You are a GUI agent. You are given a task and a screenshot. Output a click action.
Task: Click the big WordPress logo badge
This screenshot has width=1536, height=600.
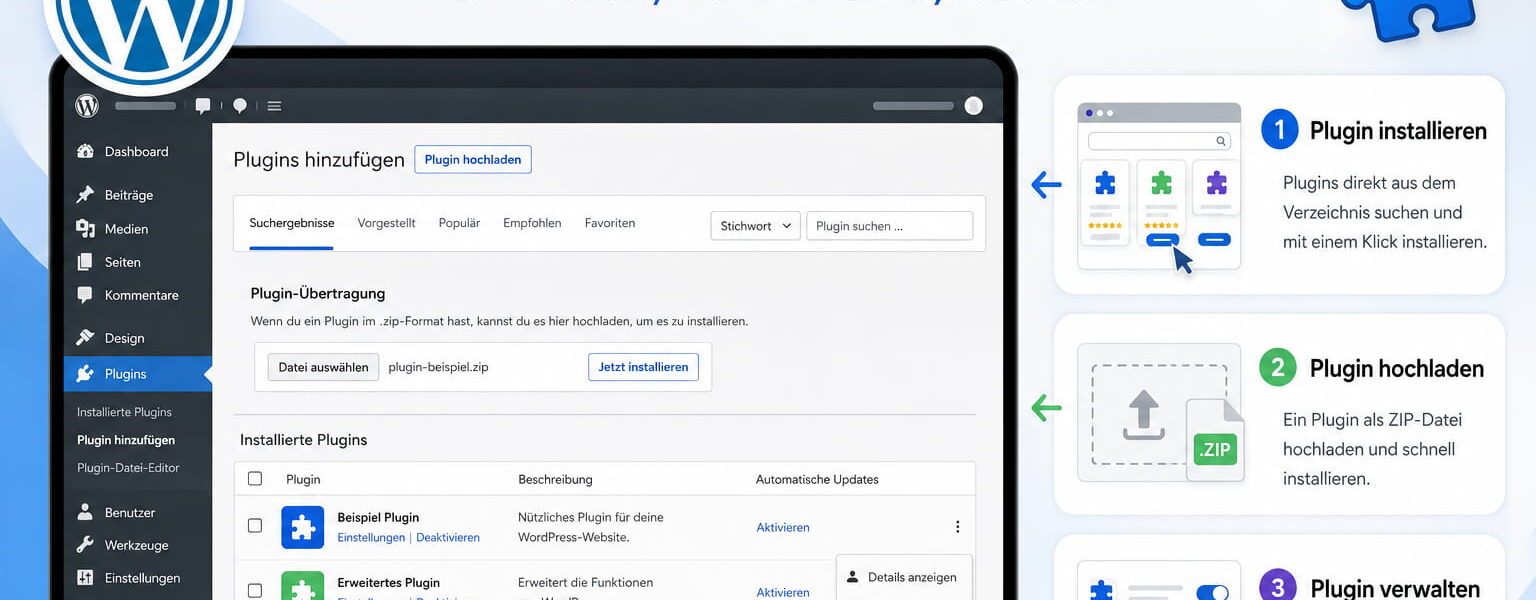click(x=145, y=40)
